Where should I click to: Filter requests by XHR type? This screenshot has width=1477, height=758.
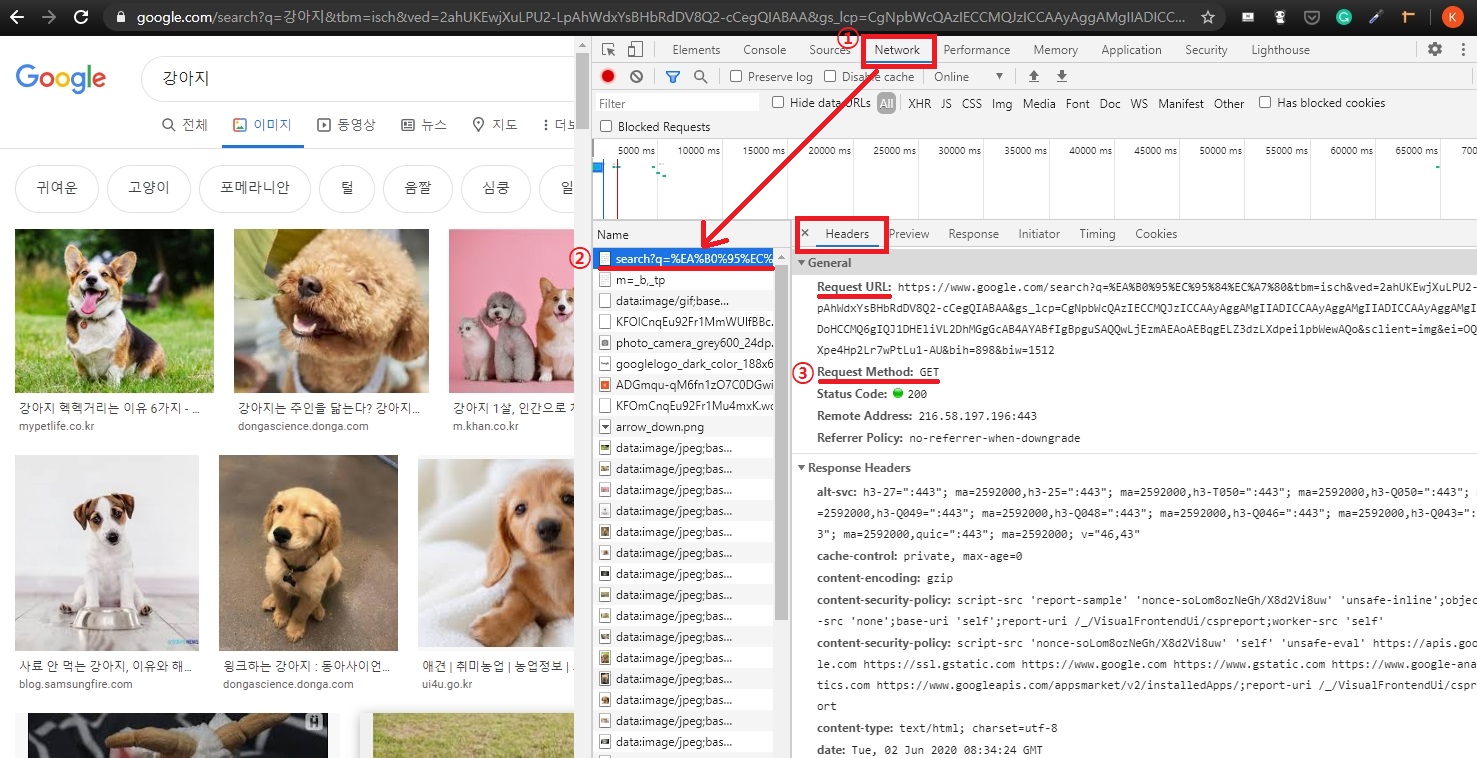(x=919, y=103)
